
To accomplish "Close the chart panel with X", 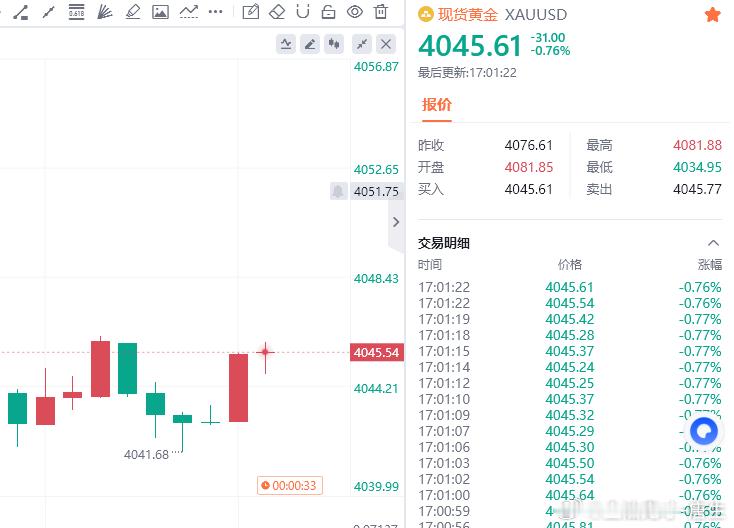I will point(386,44).
